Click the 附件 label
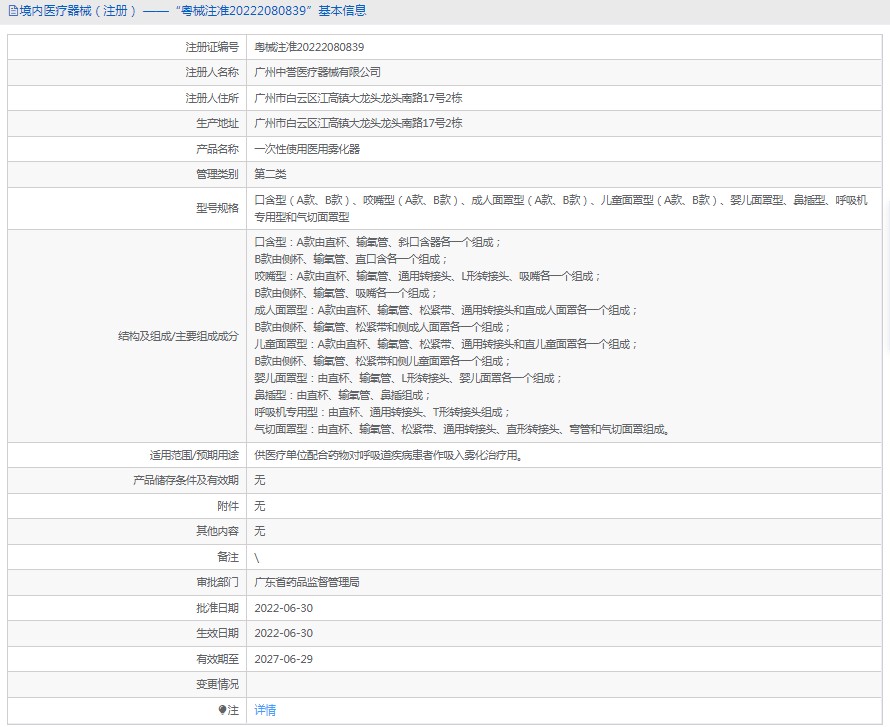Screen dimensions: 890x727 [228, 506]
